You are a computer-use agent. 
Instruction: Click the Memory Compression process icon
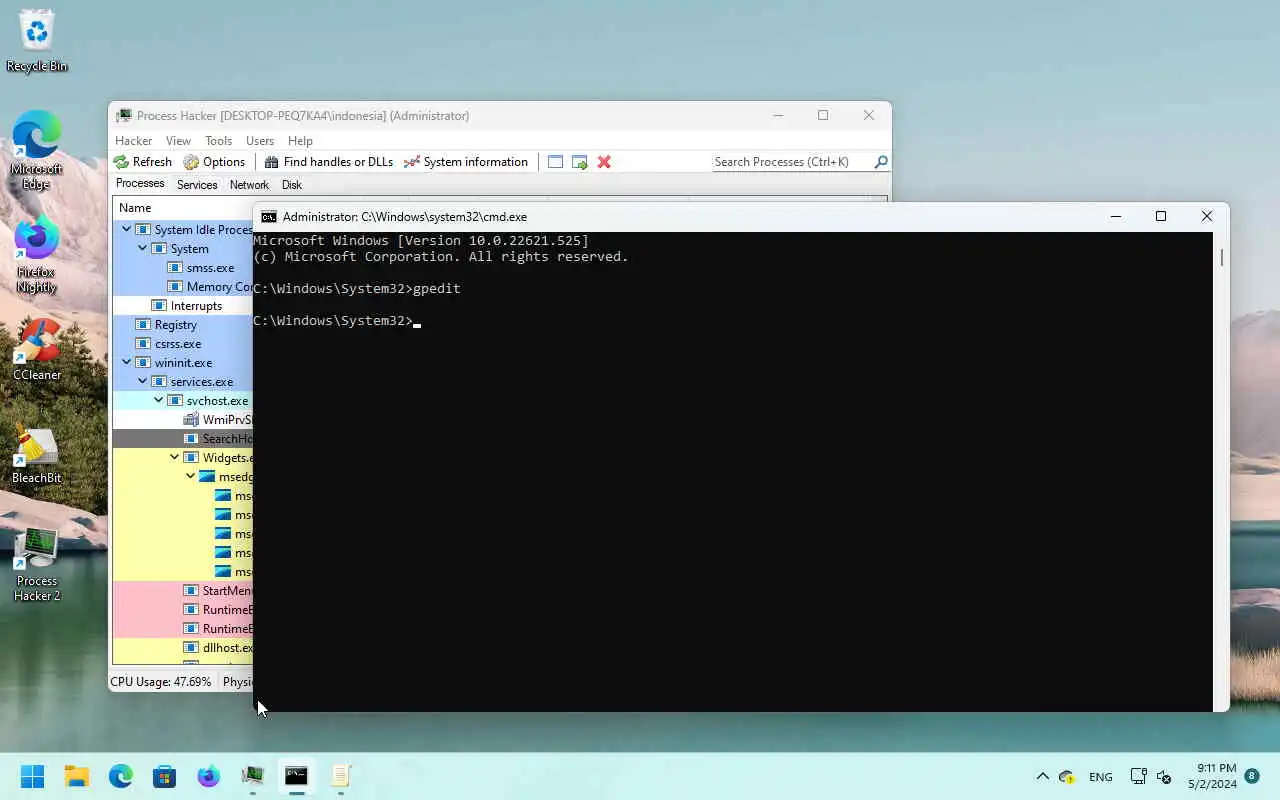click(x=175, y=287)
